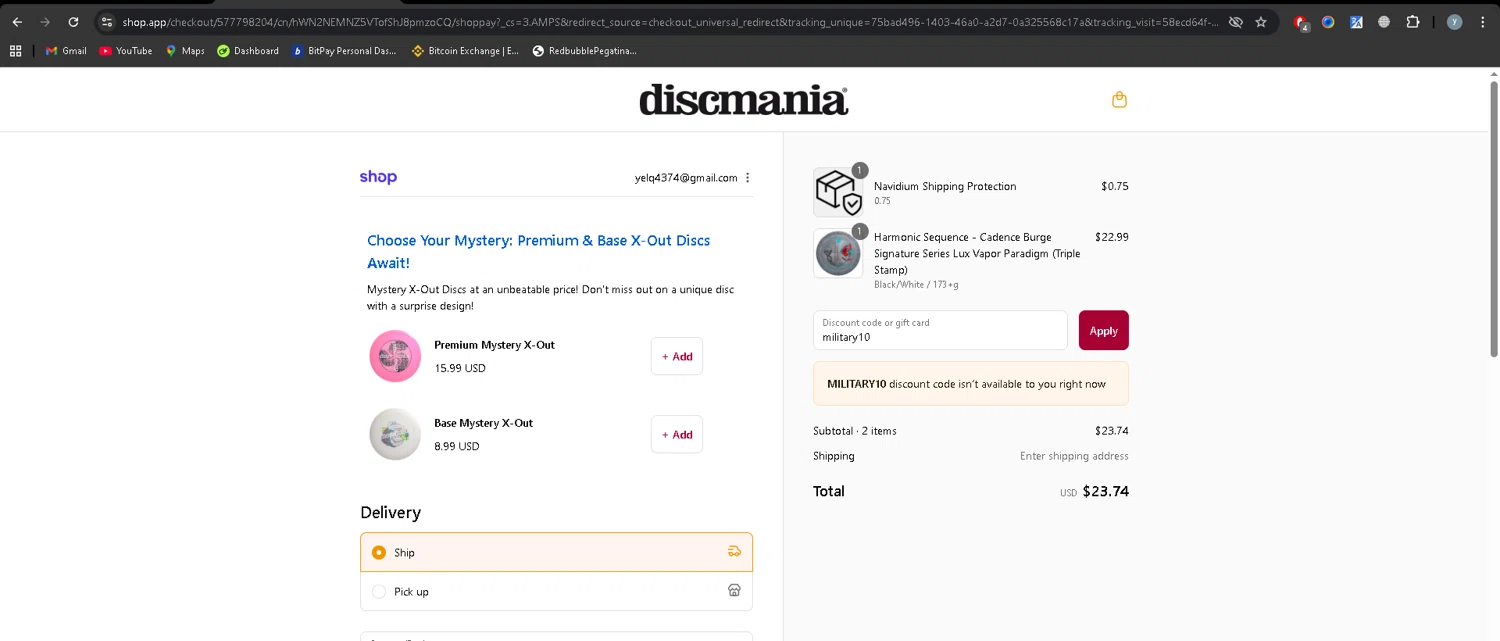Click the $22.99 item price
Viewport: 1500px width, 641px height.
(1112, 237)
